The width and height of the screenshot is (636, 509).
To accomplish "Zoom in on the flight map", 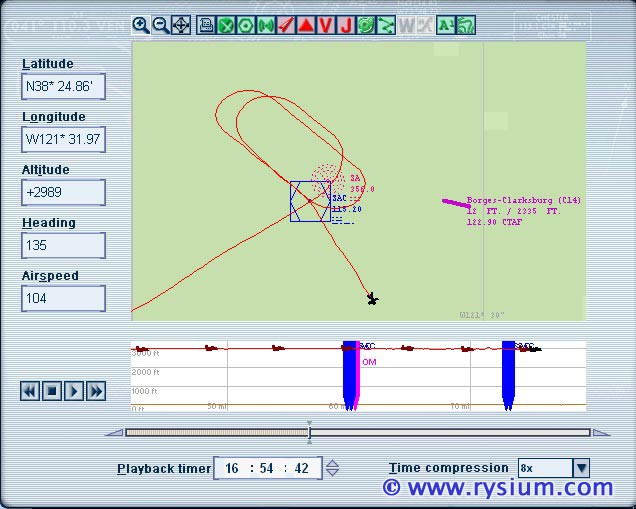I will click(141, 25).
